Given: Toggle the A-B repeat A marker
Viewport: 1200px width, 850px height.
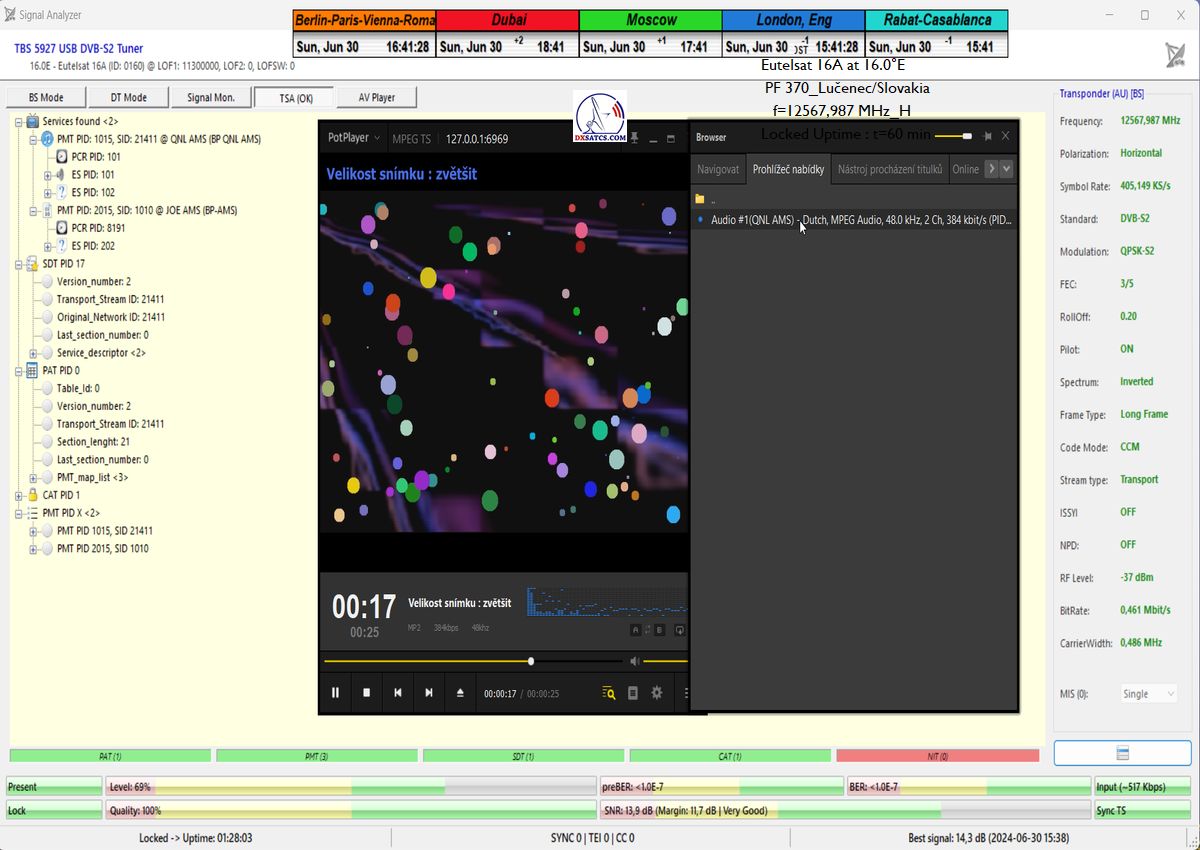Looking at the screenshot, I should [x=635, y=630].
